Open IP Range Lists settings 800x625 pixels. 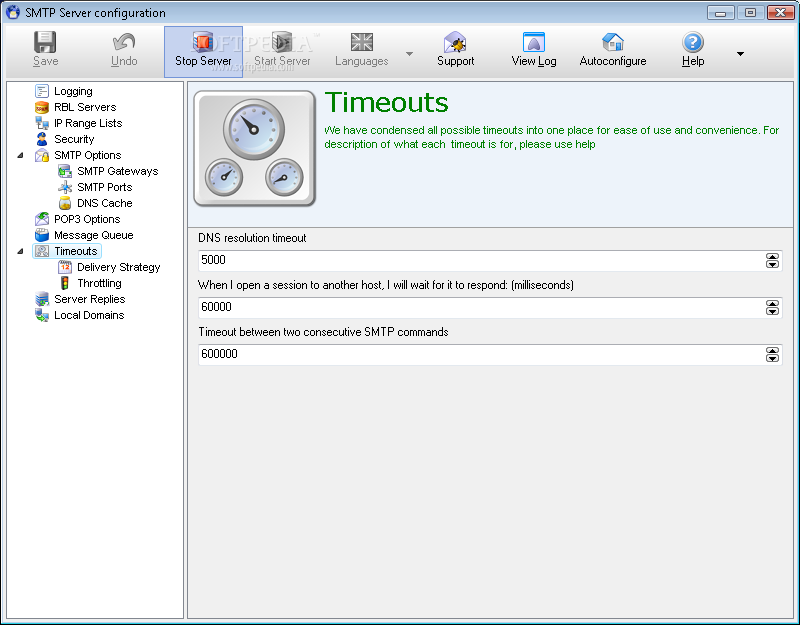click(88, 123)
